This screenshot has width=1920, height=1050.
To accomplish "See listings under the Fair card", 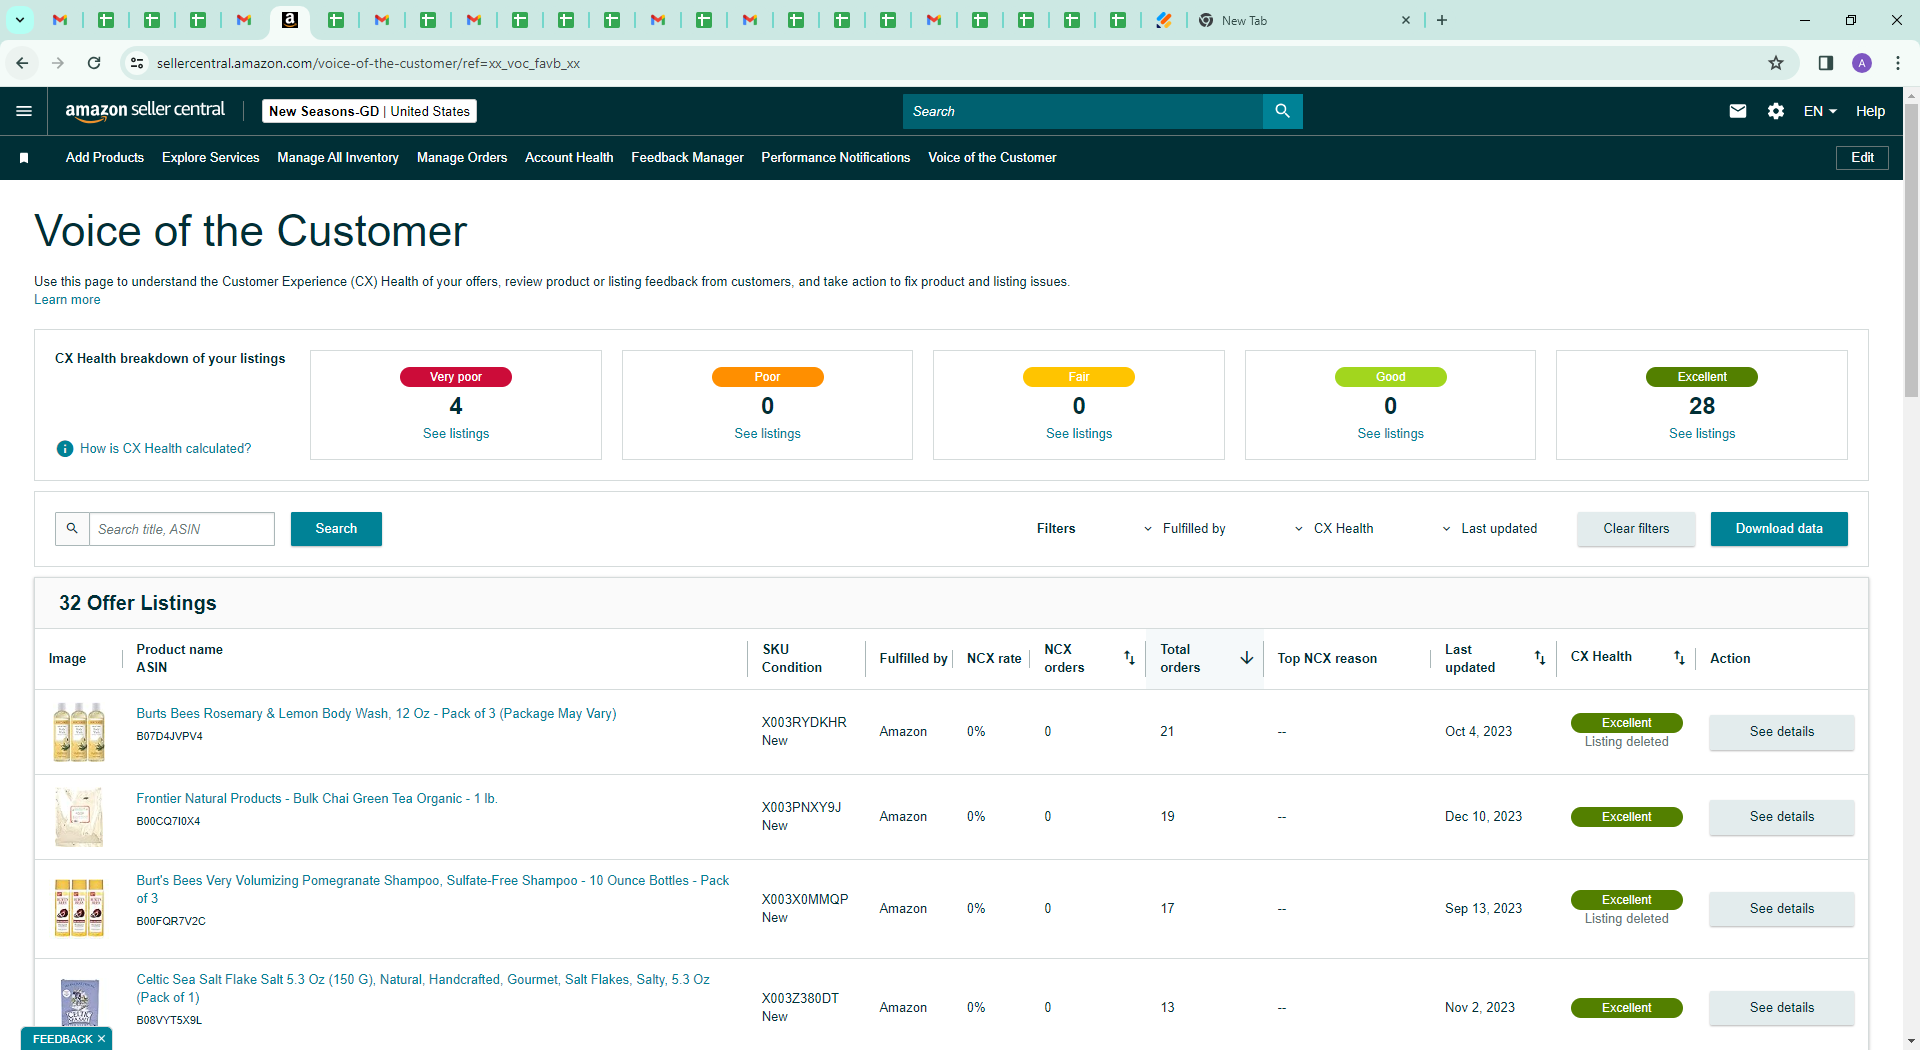I will (x=1079, y=434).
